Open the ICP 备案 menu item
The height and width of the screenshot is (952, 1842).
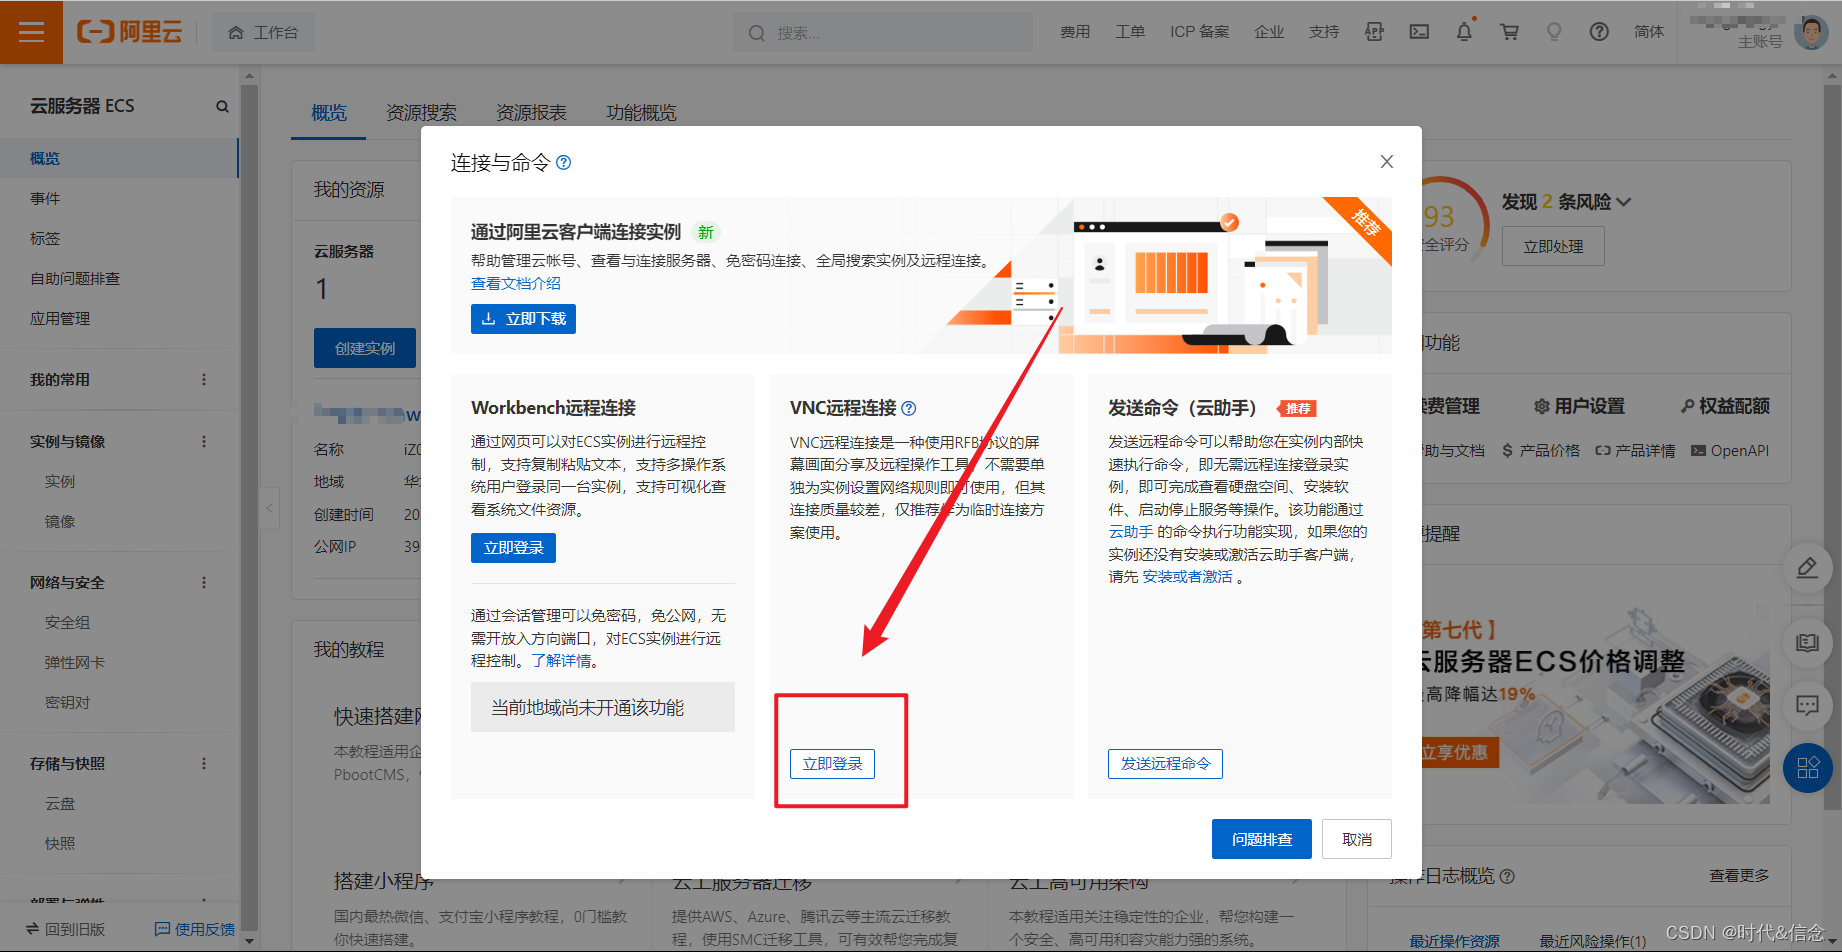pyautogui.click(x=1200, y=32)
